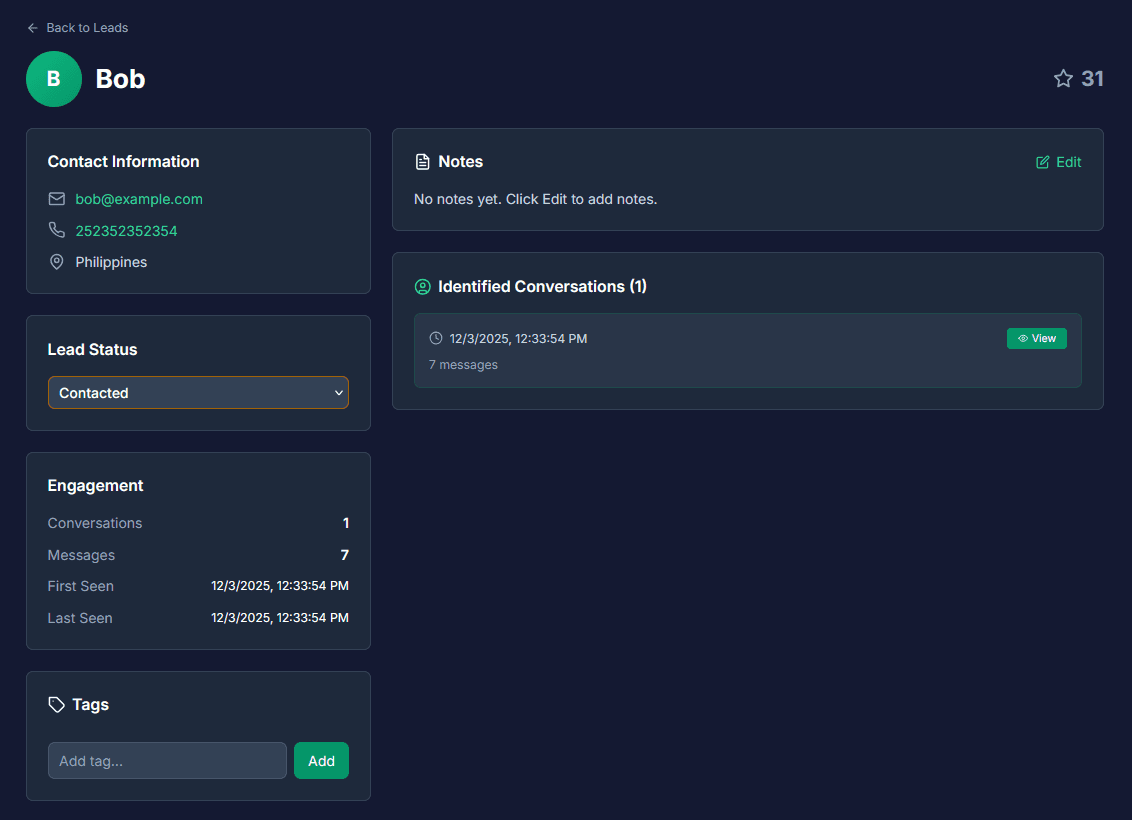Click the email envelope icon in Contact Information
This screenshot has height=820, width=1132.
pyautogui.click(x=56, y=198)
